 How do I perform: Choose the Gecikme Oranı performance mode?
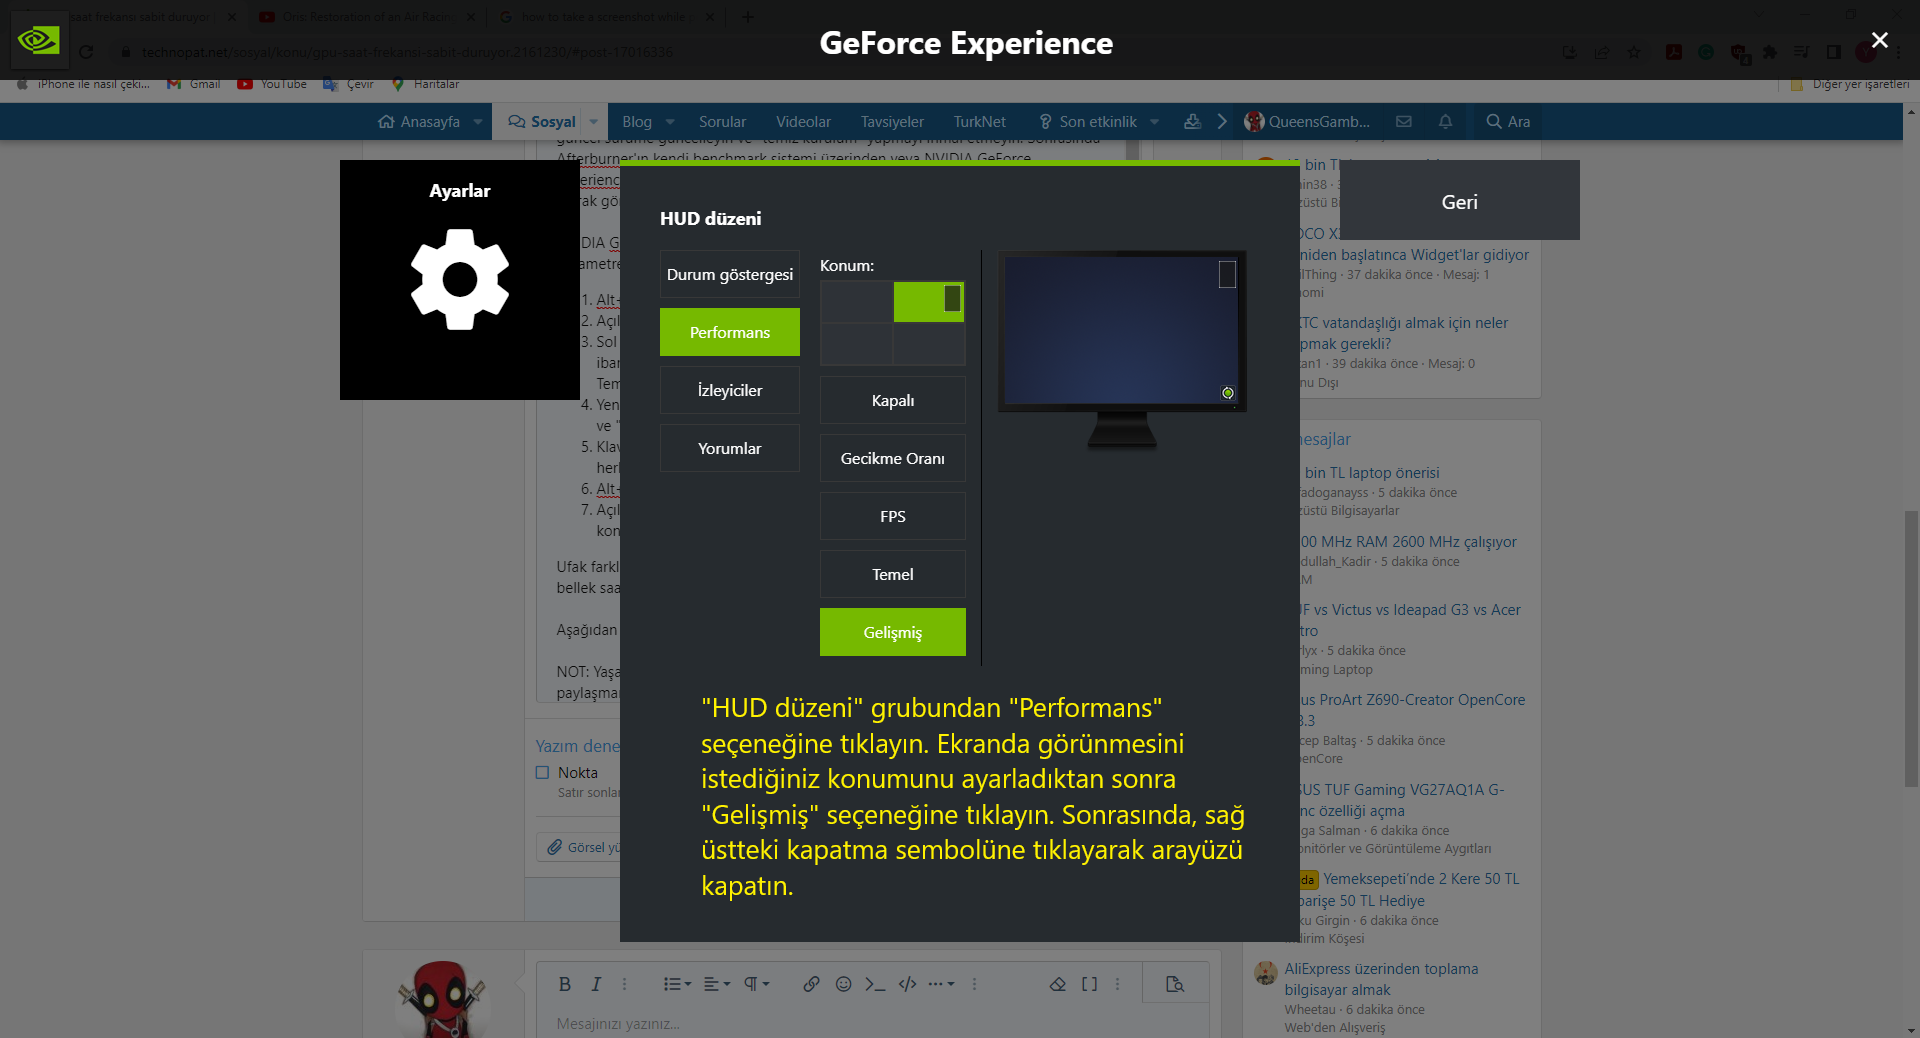pos(893,458)
